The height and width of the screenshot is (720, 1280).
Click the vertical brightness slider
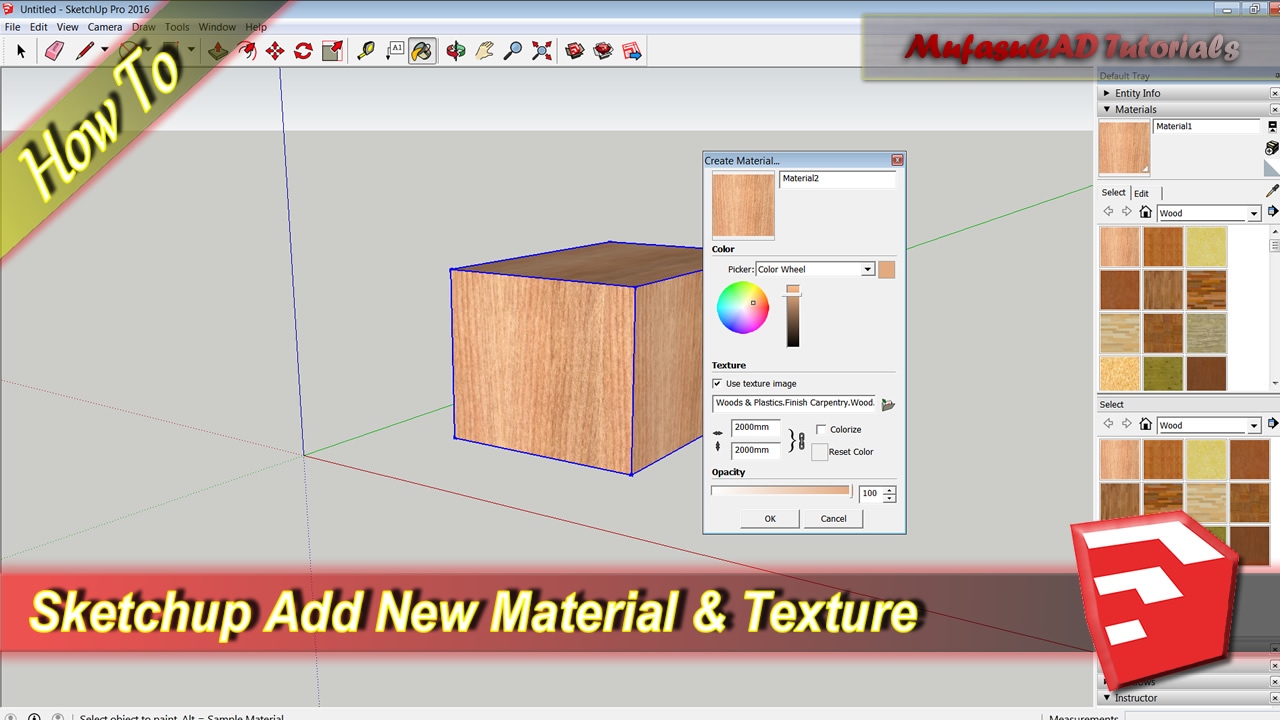tap(793, 316)
